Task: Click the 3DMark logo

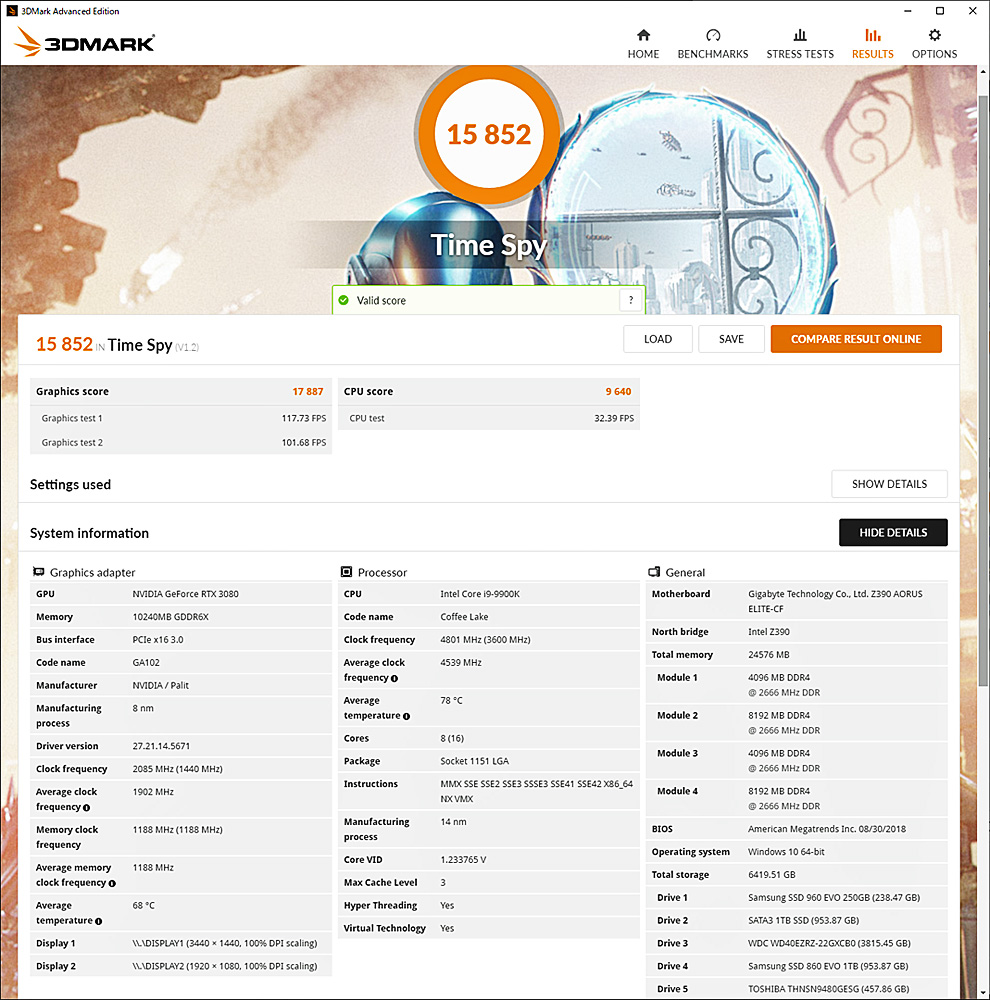Action: click(x=84, y=41)
